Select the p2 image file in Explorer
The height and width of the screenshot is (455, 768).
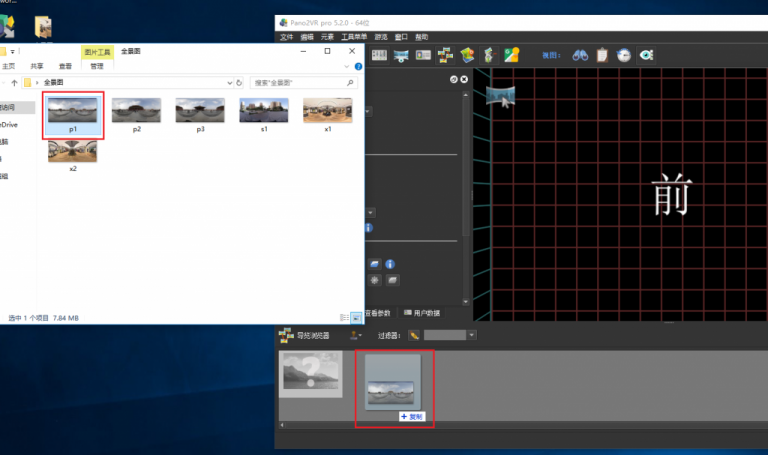[x=137, y=115]
